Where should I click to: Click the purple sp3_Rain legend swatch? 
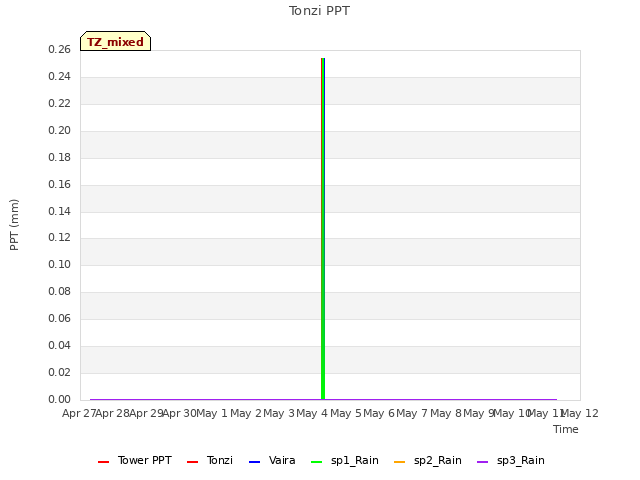pyautogui.click(x=482, y=462)
